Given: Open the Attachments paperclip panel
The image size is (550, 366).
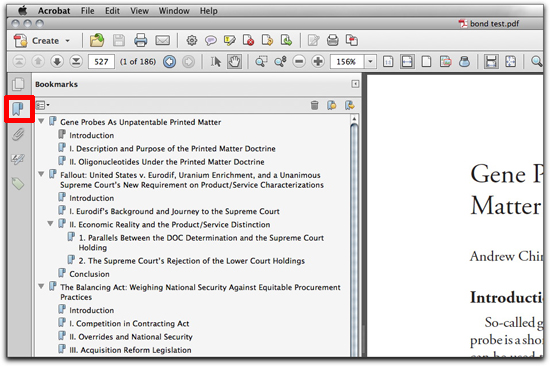Looking at the screenshot, I should 18,134.
